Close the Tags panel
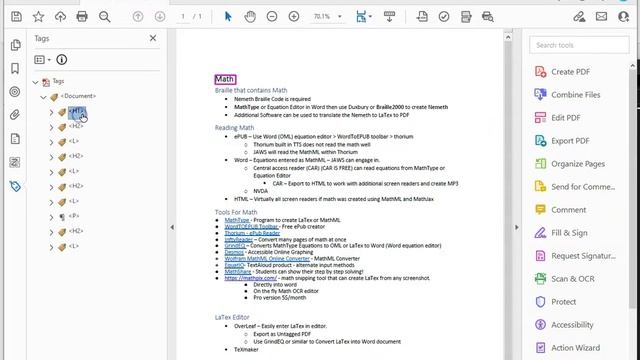The image size is (640, 360). [x=153, y=38]
